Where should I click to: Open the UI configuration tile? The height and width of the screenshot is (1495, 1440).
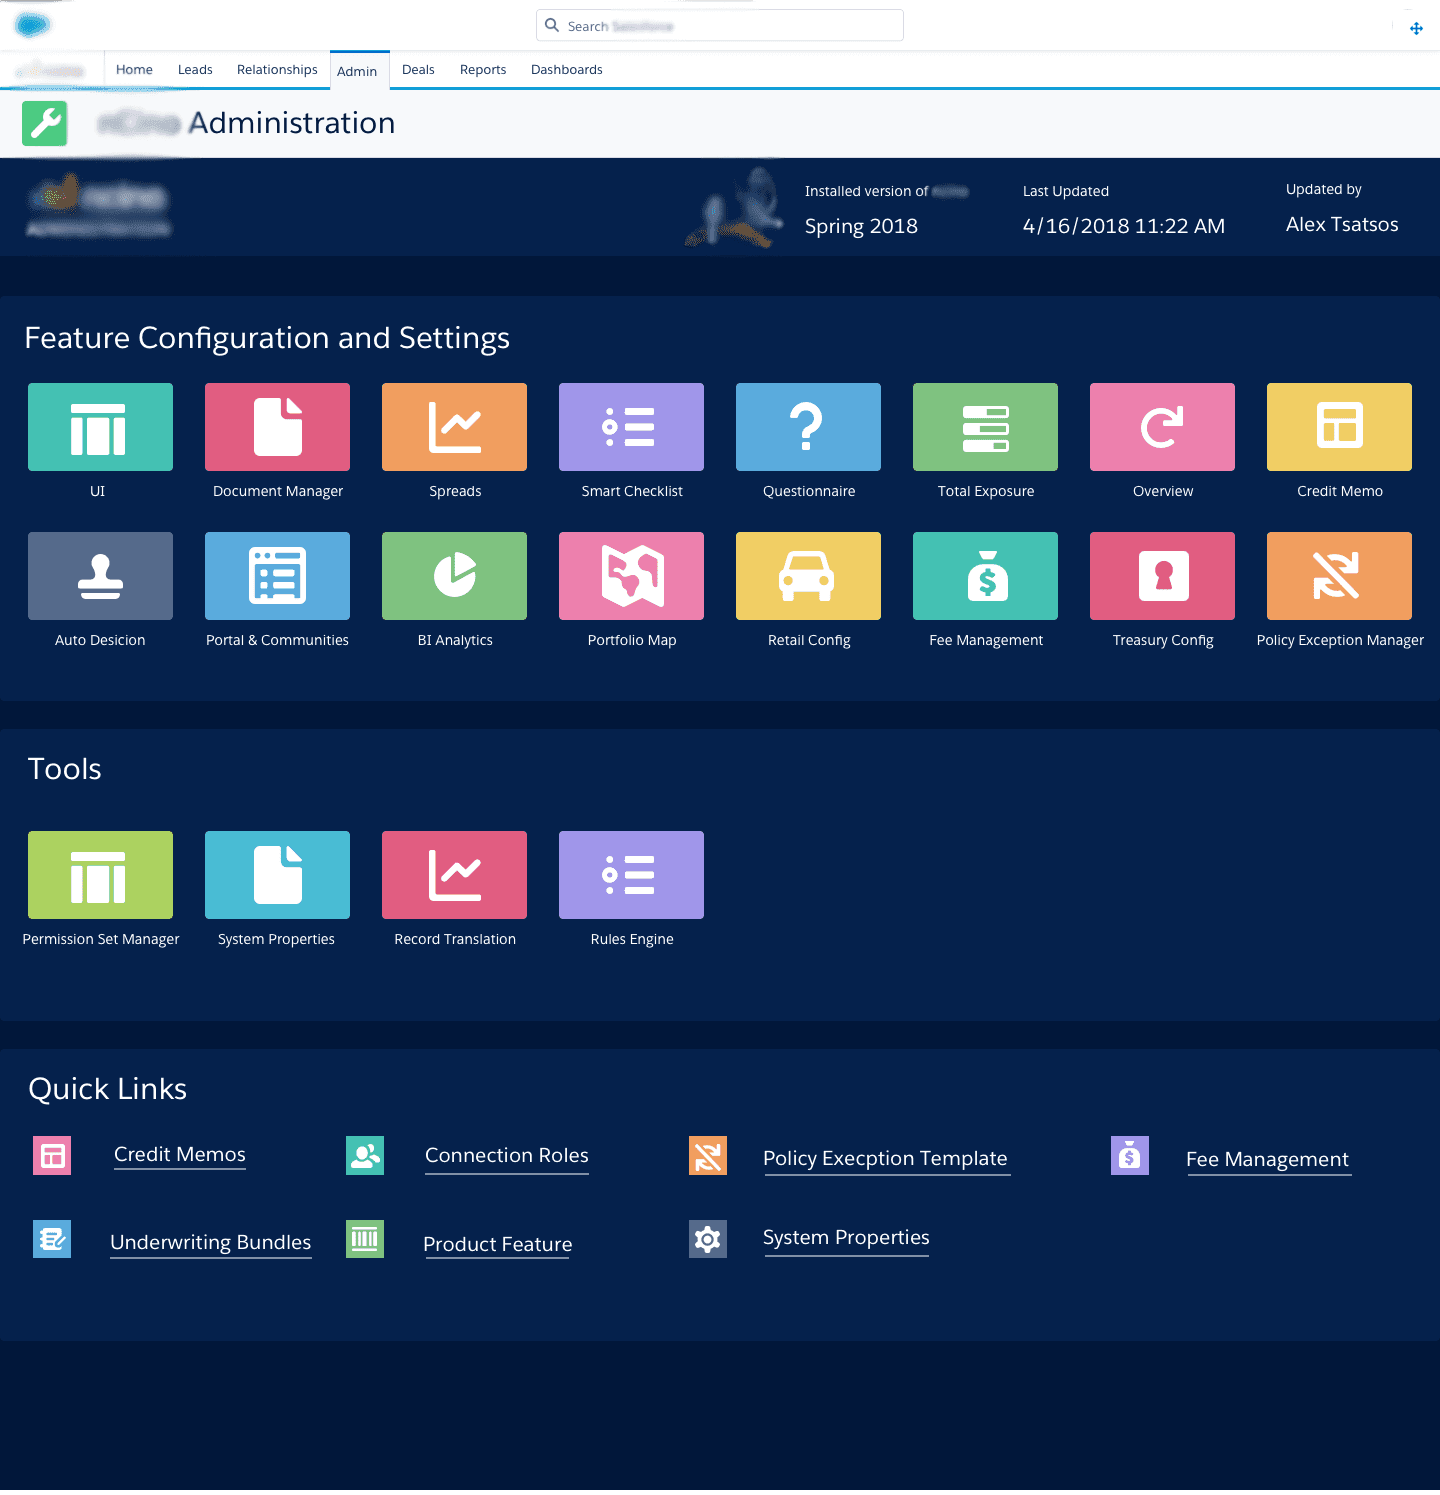(x=100, y=427)
